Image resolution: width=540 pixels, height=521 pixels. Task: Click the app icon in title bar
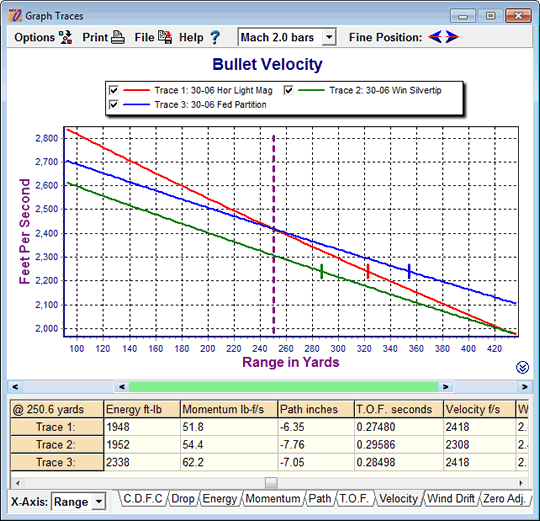(15, 16)
